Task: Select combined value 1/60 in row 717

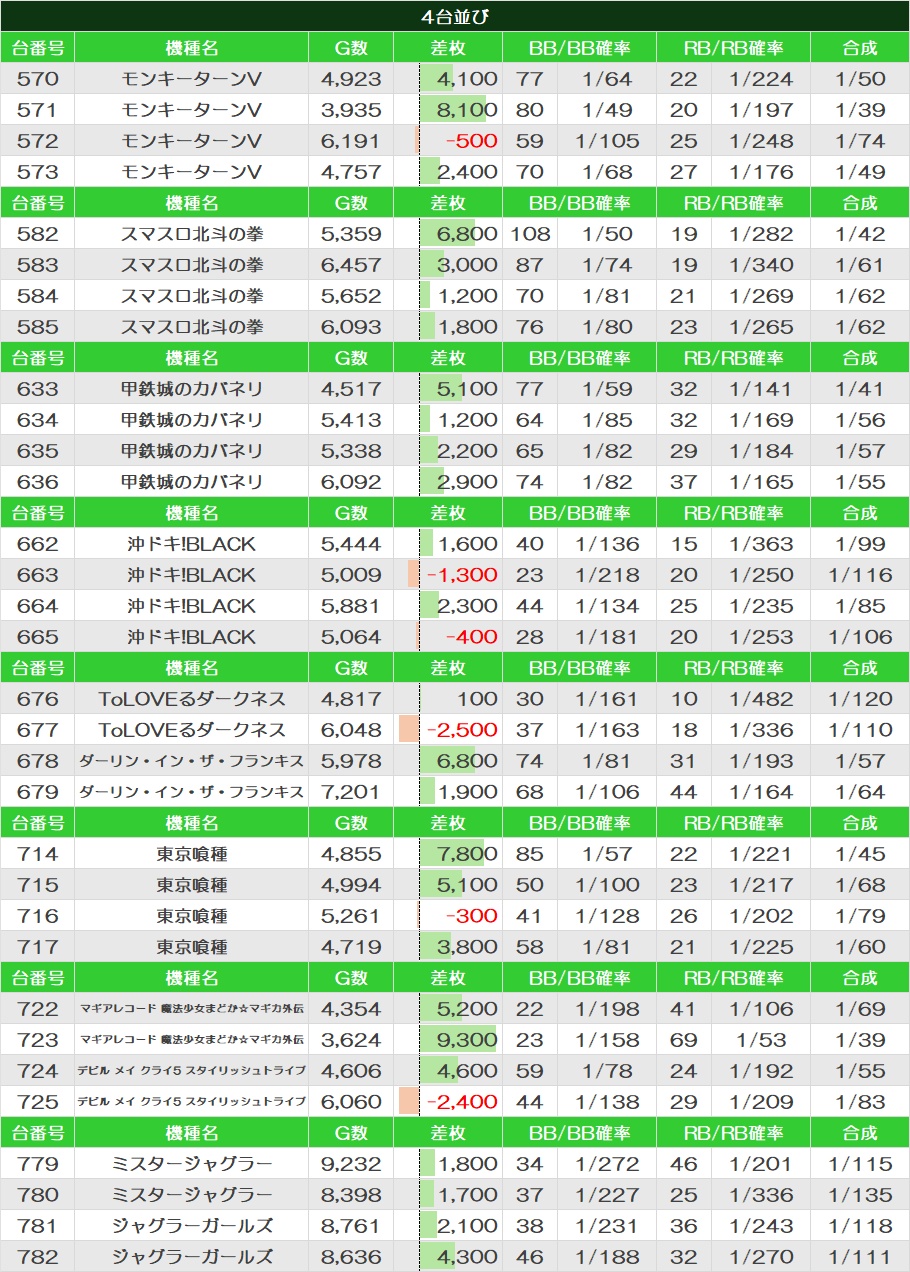Action: pos(860,947)
